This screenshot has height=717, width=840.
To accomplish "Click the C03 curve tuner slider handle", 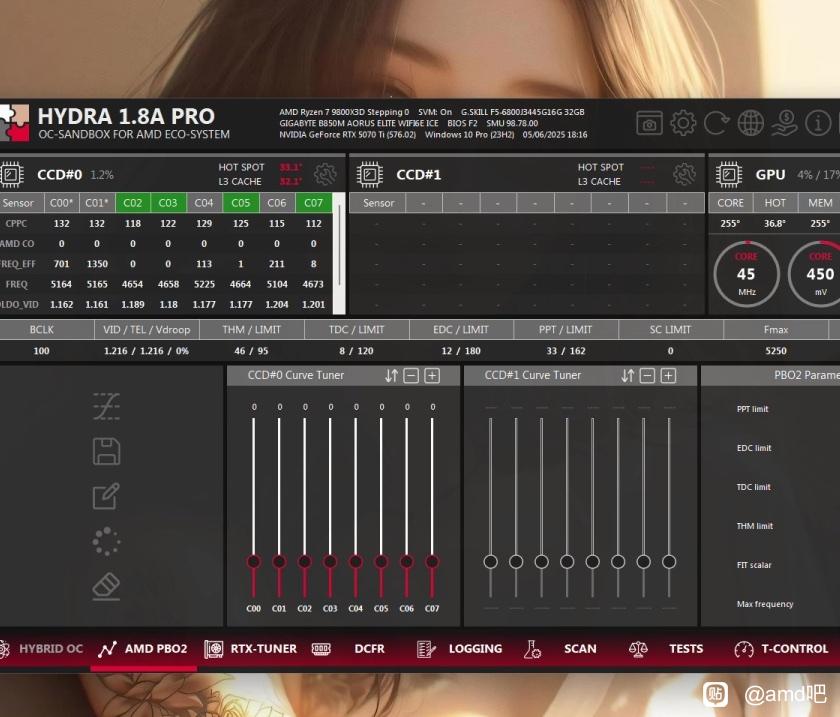I will pos(330,562).
